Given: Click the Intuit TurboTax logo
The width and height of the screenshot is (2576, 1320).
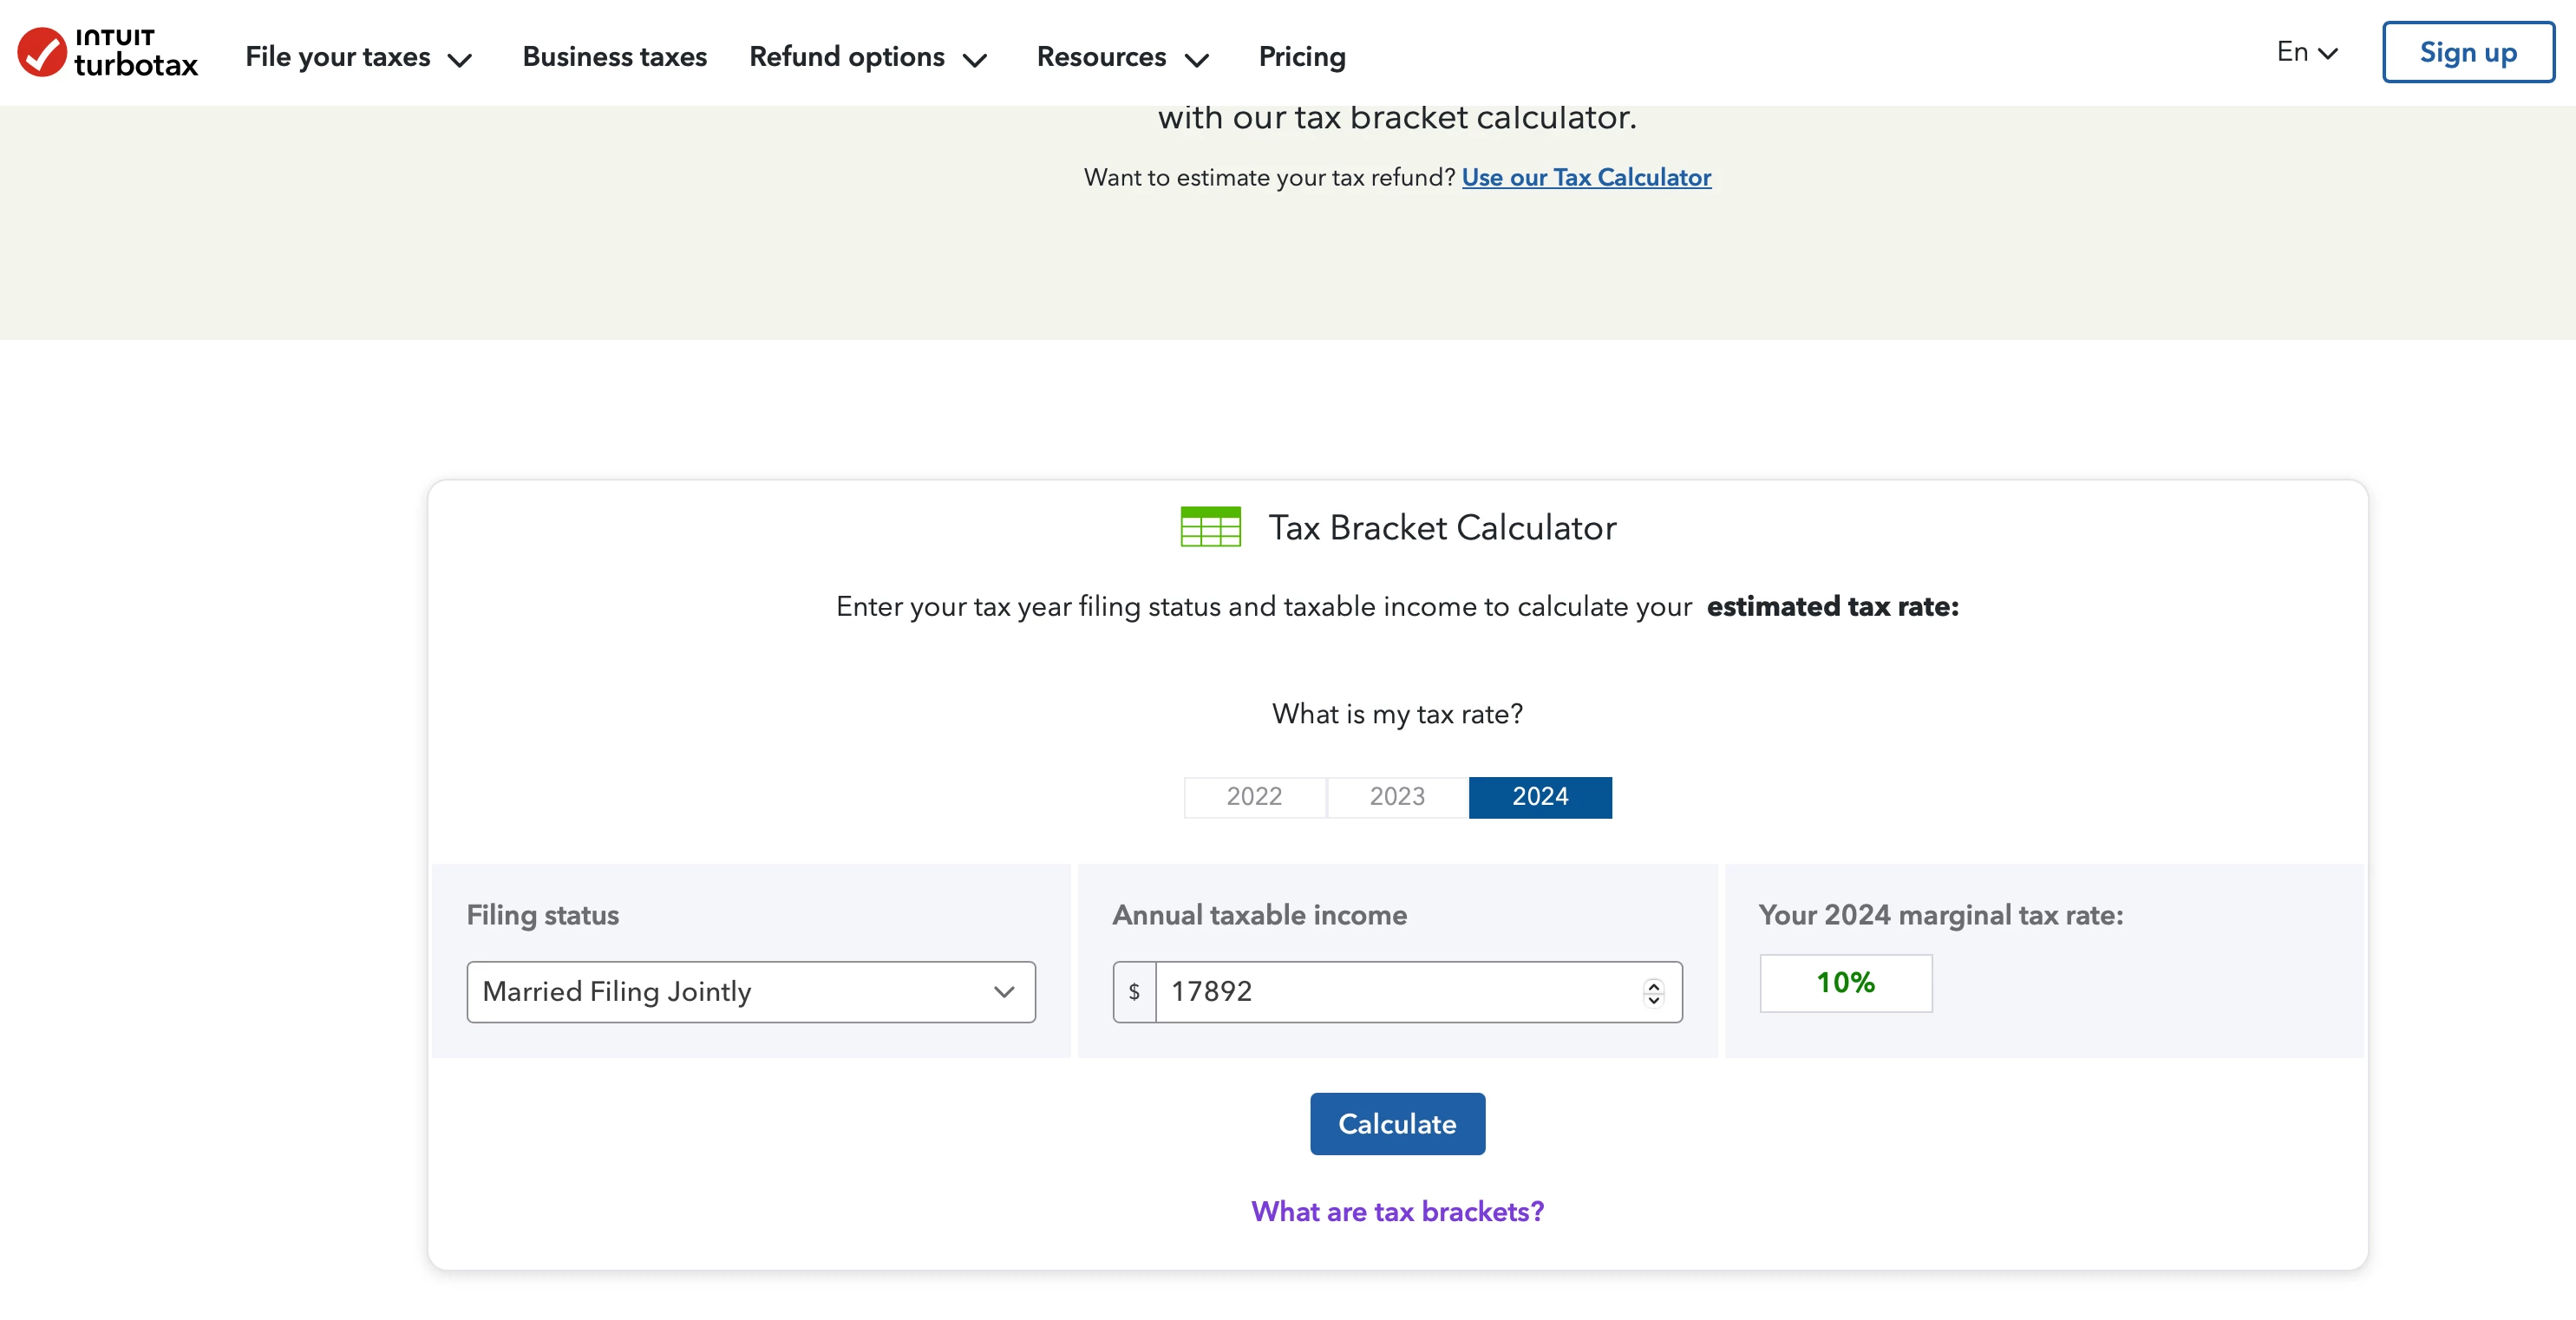Looking at the screenshot, I should (x=108, y=53).
